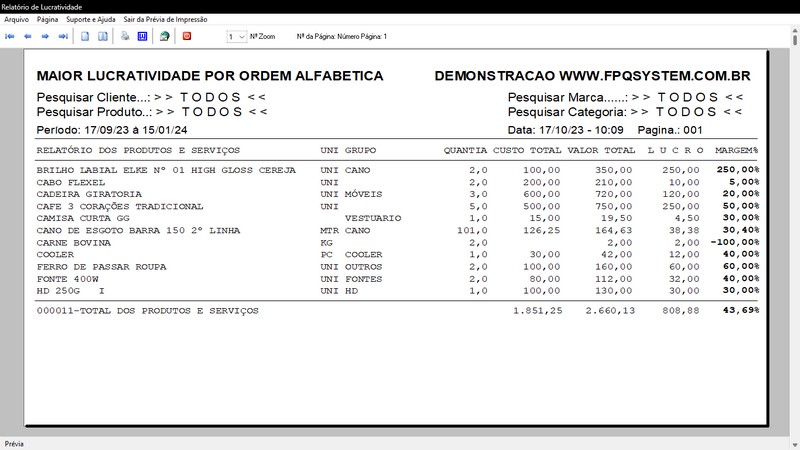The height and width of the screenshot is (450, 800).
Task: Click the CARNE BOVINA report row
Action: point(73,242)
